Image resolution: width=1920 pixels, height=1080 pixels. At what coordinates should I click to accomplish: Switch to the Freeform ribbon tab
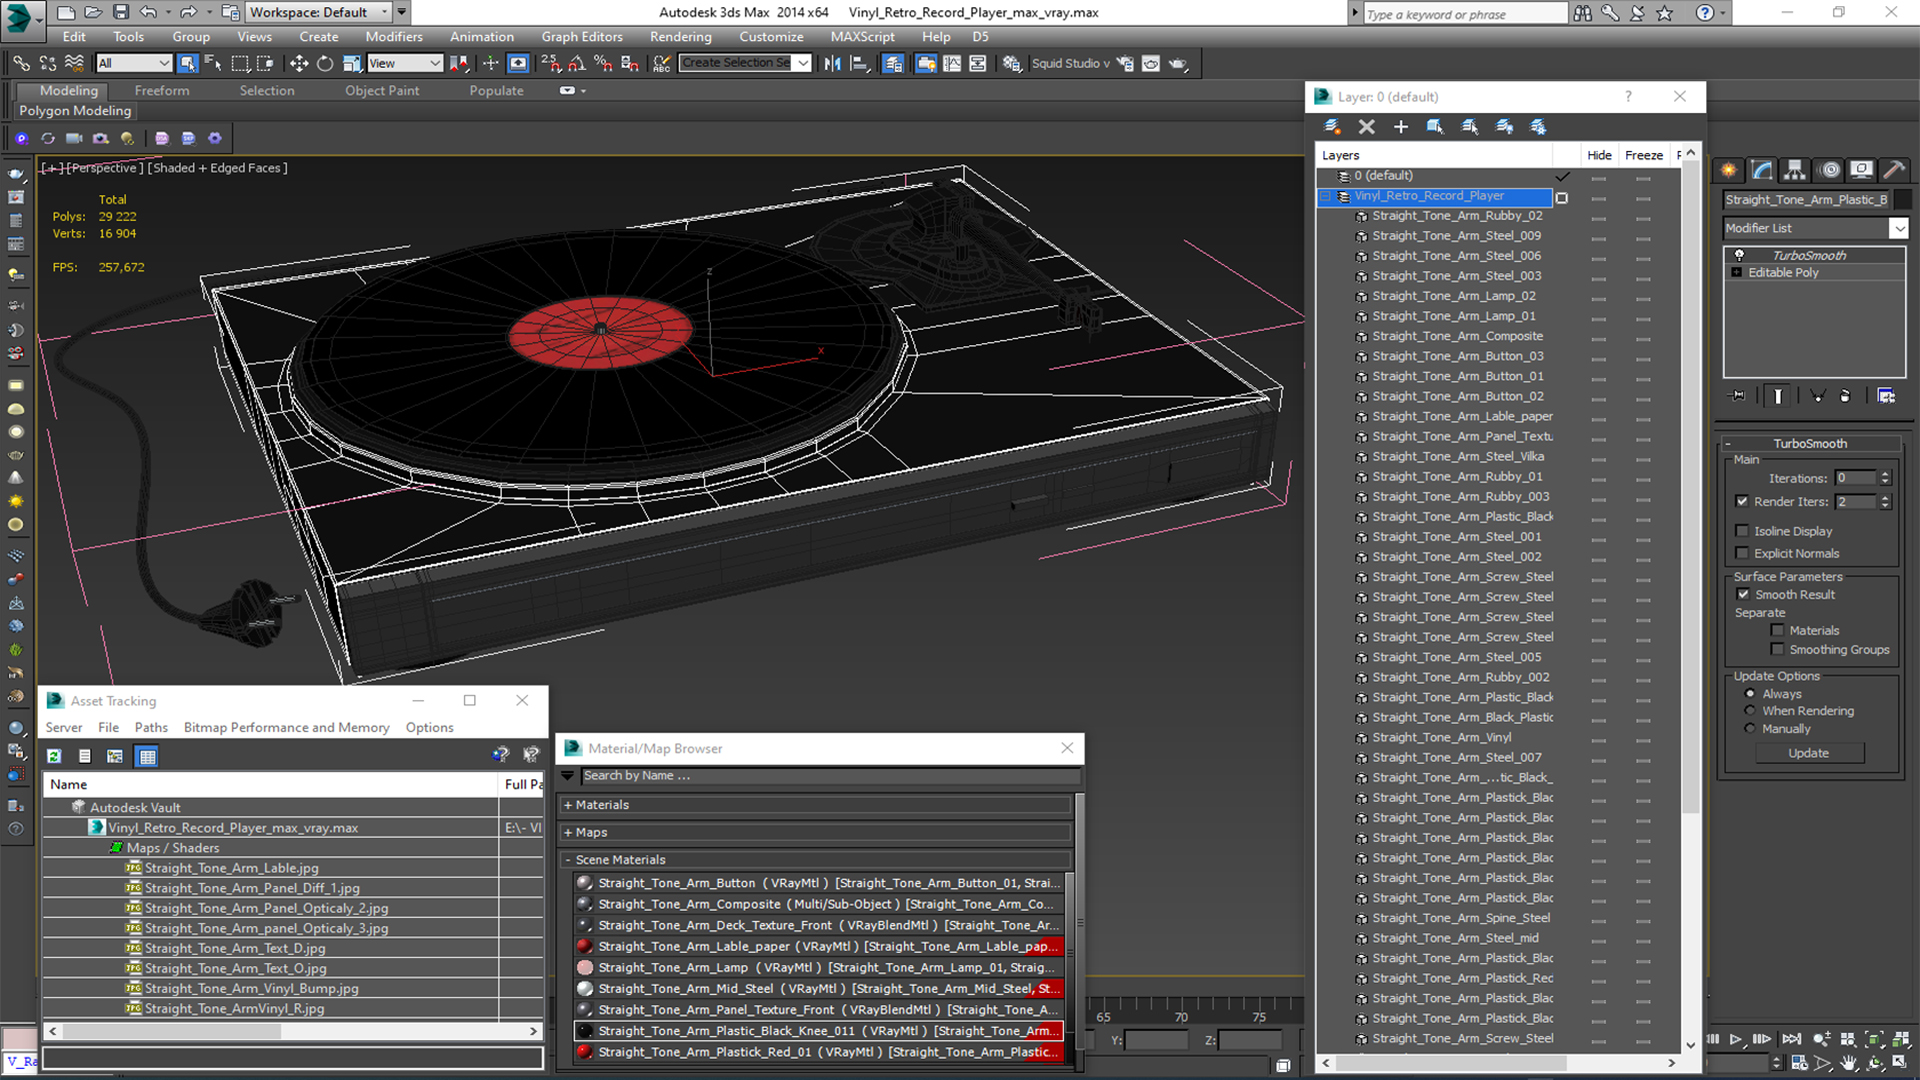pos(161,90)
